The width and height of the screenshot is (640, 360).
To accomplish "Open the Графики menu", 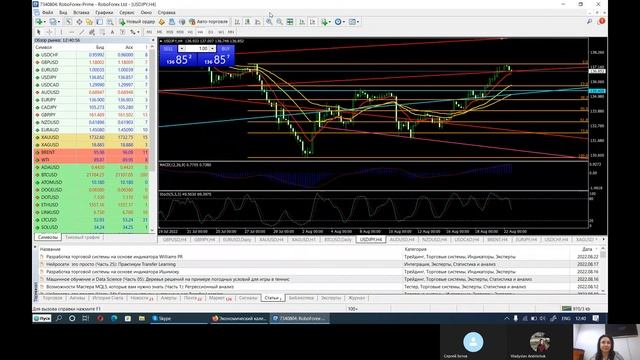I will [x=104, y=13].
